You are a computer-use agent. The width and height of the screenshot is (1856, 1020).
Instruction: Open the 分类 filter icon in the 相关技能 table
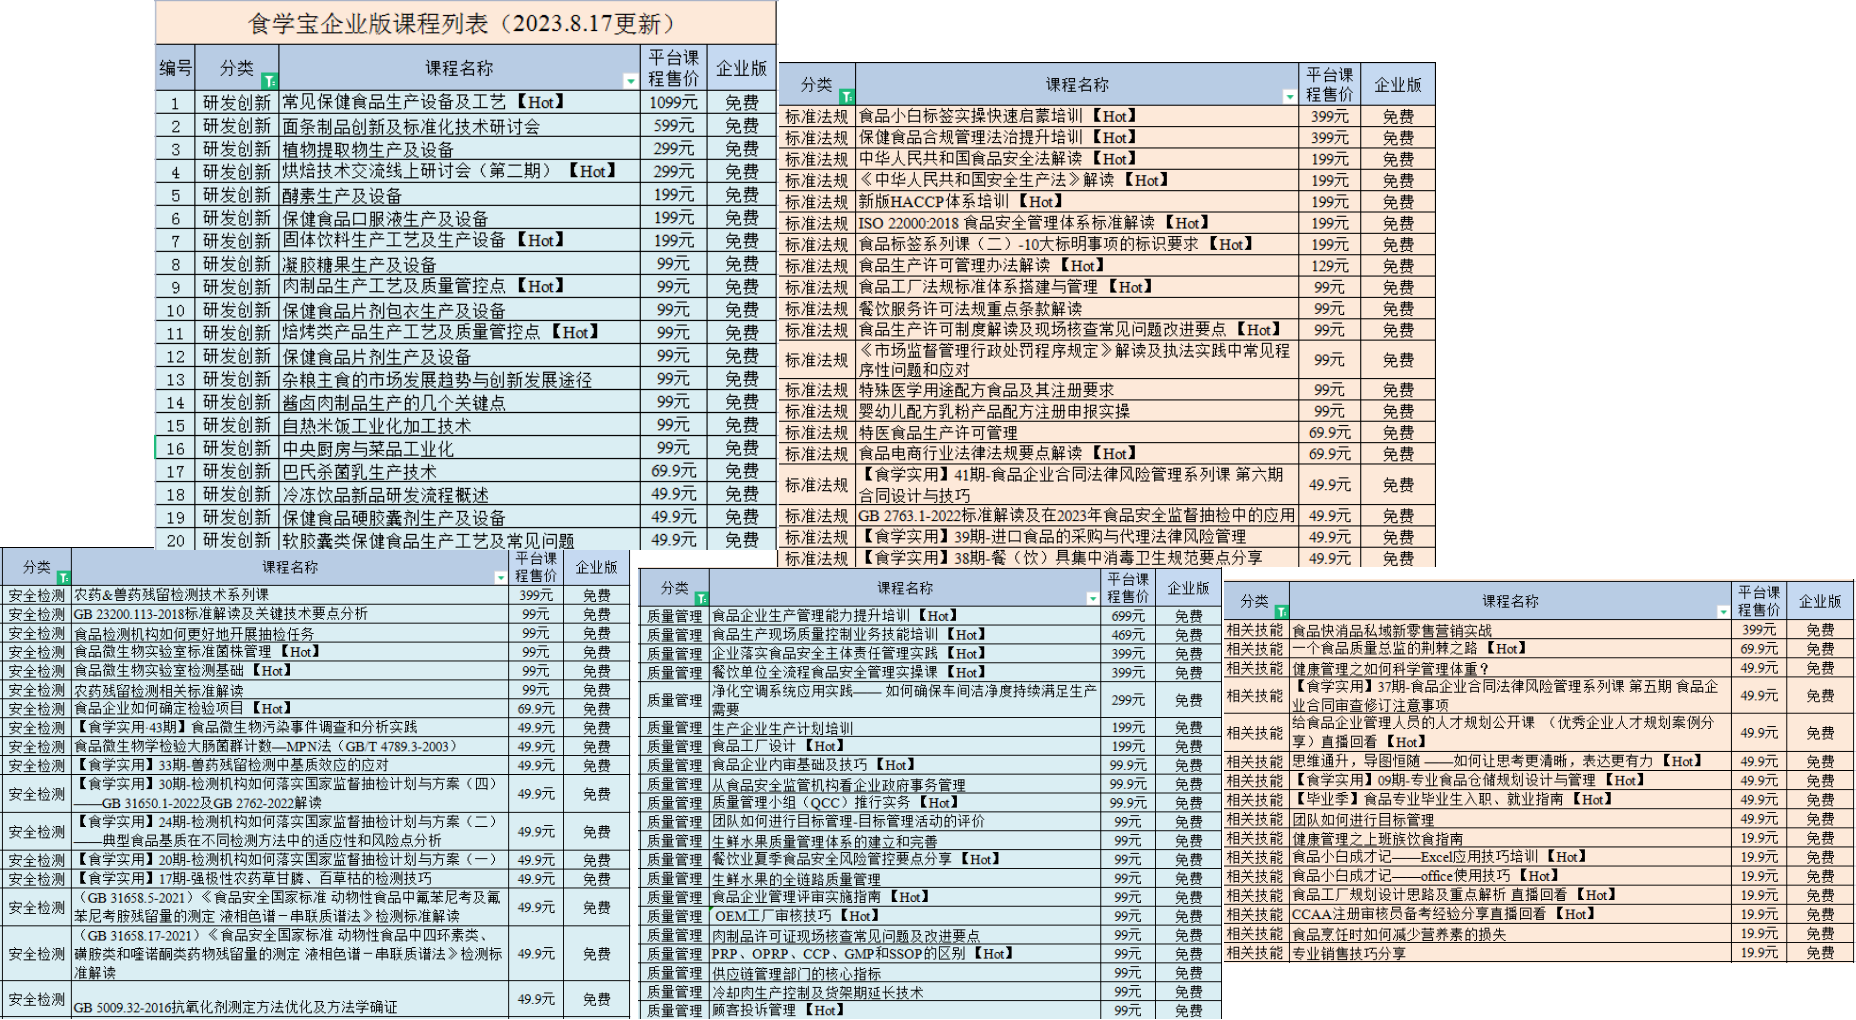(x=1281, y=611)
